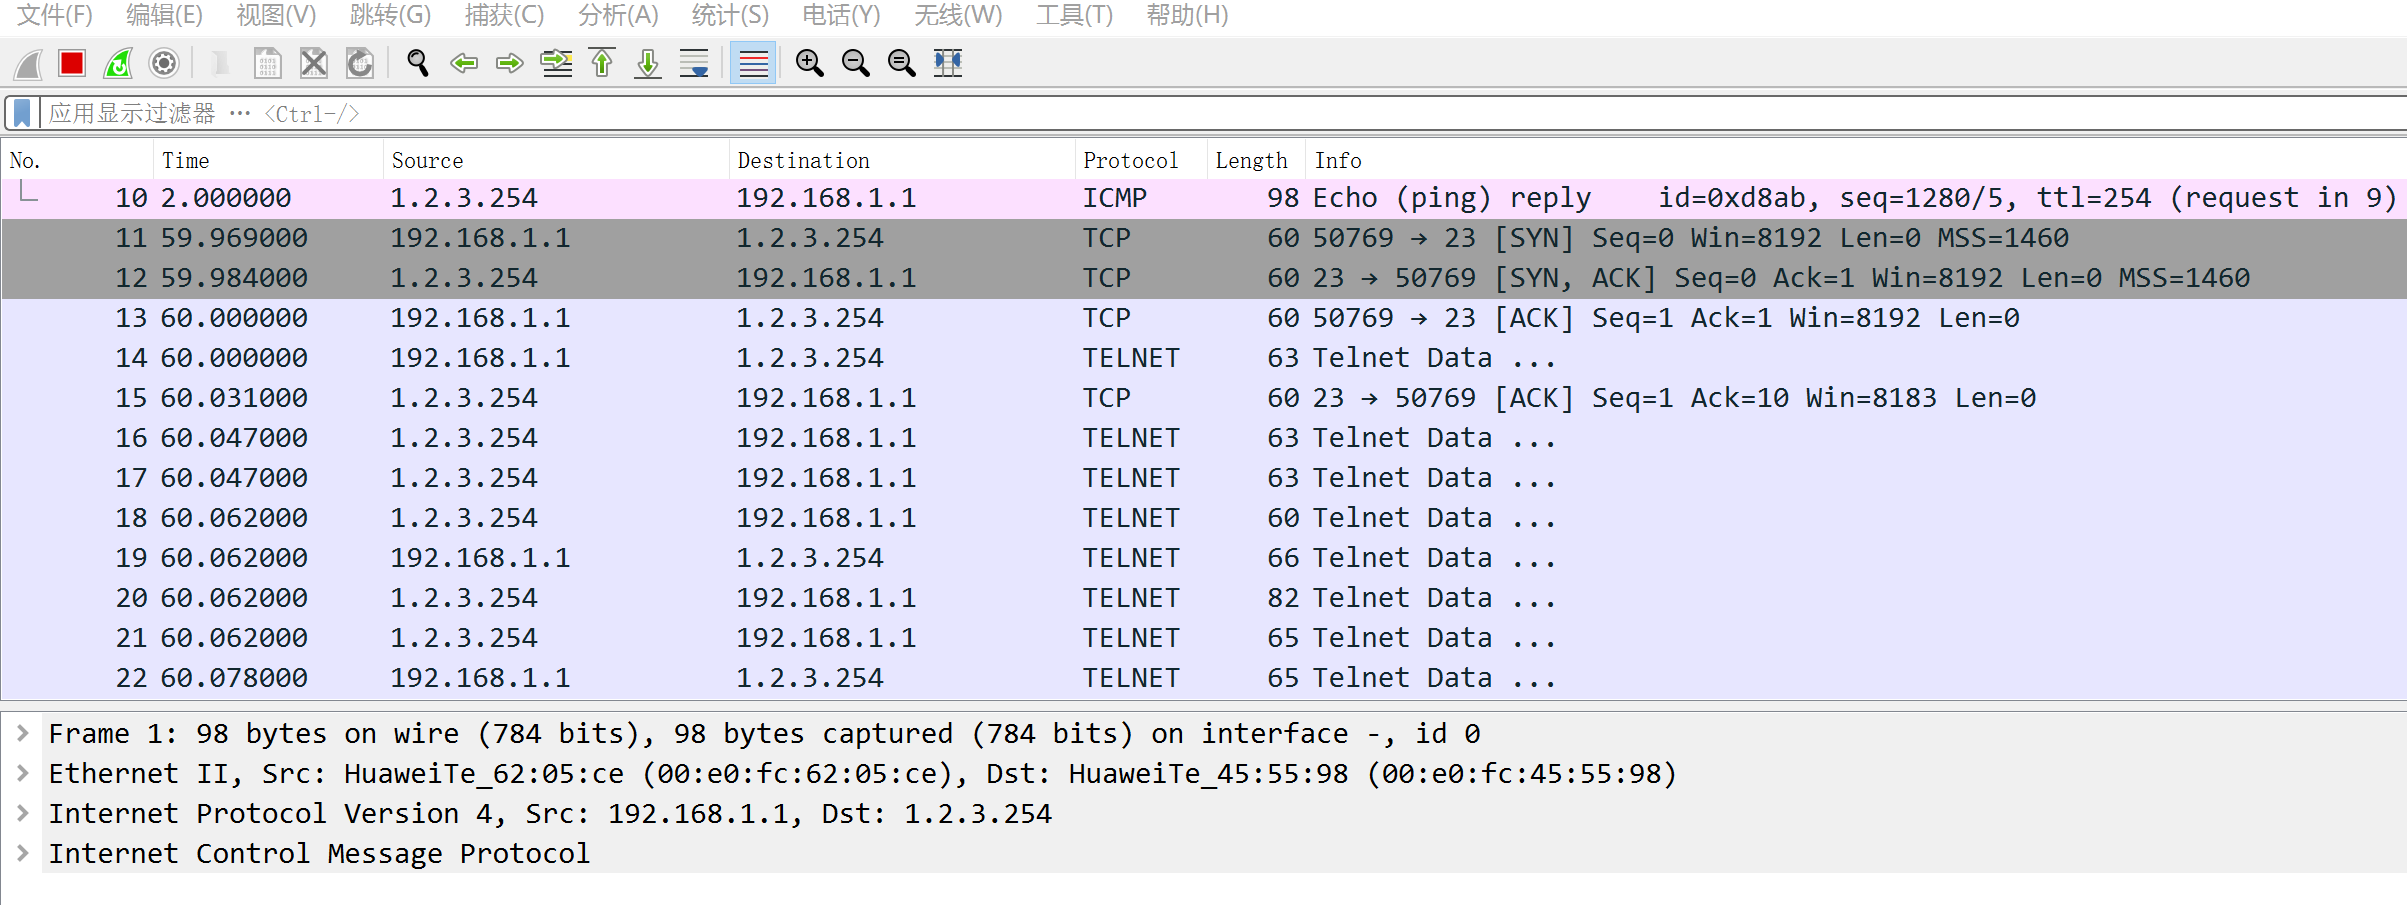Open the 分析(A) analyze menu

click(618, 15)
